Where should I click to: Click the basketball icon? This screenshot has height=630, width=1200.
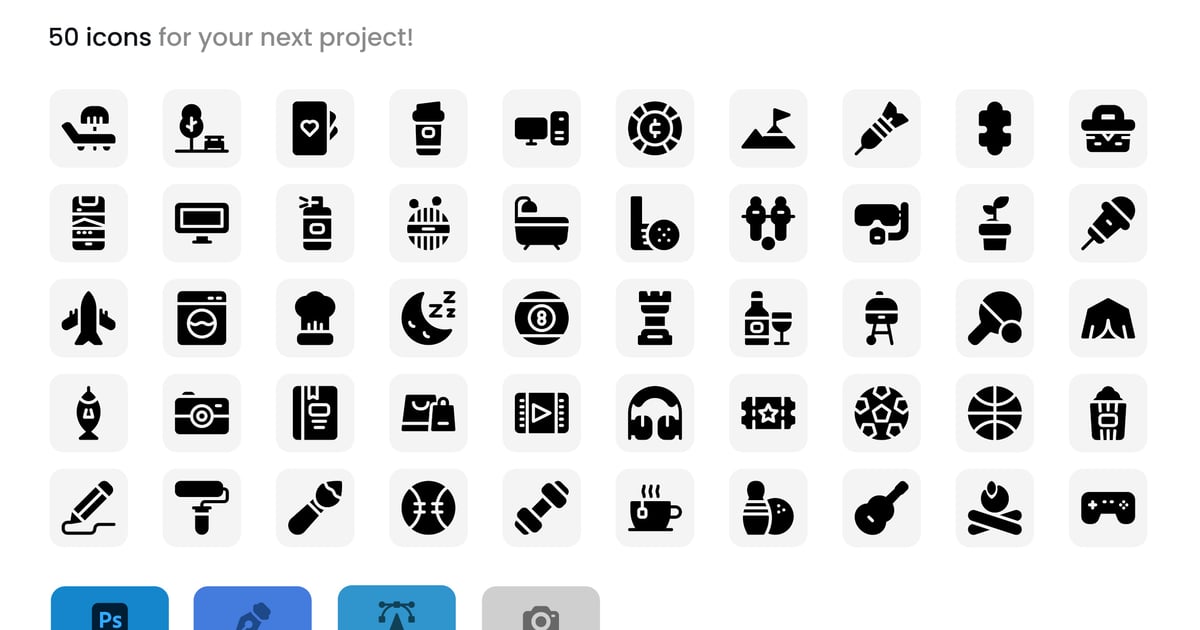(x=995, y=413)
